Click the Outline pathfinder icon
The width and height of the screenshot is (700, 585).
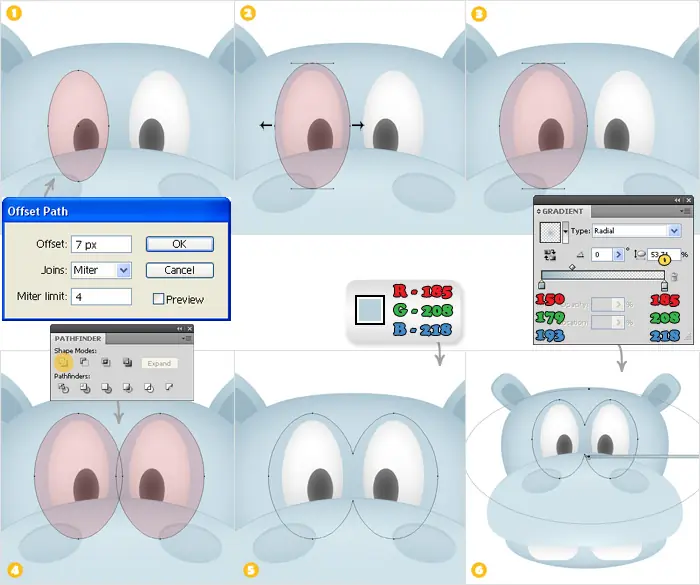pyautogui.click(x=149, y=388)
